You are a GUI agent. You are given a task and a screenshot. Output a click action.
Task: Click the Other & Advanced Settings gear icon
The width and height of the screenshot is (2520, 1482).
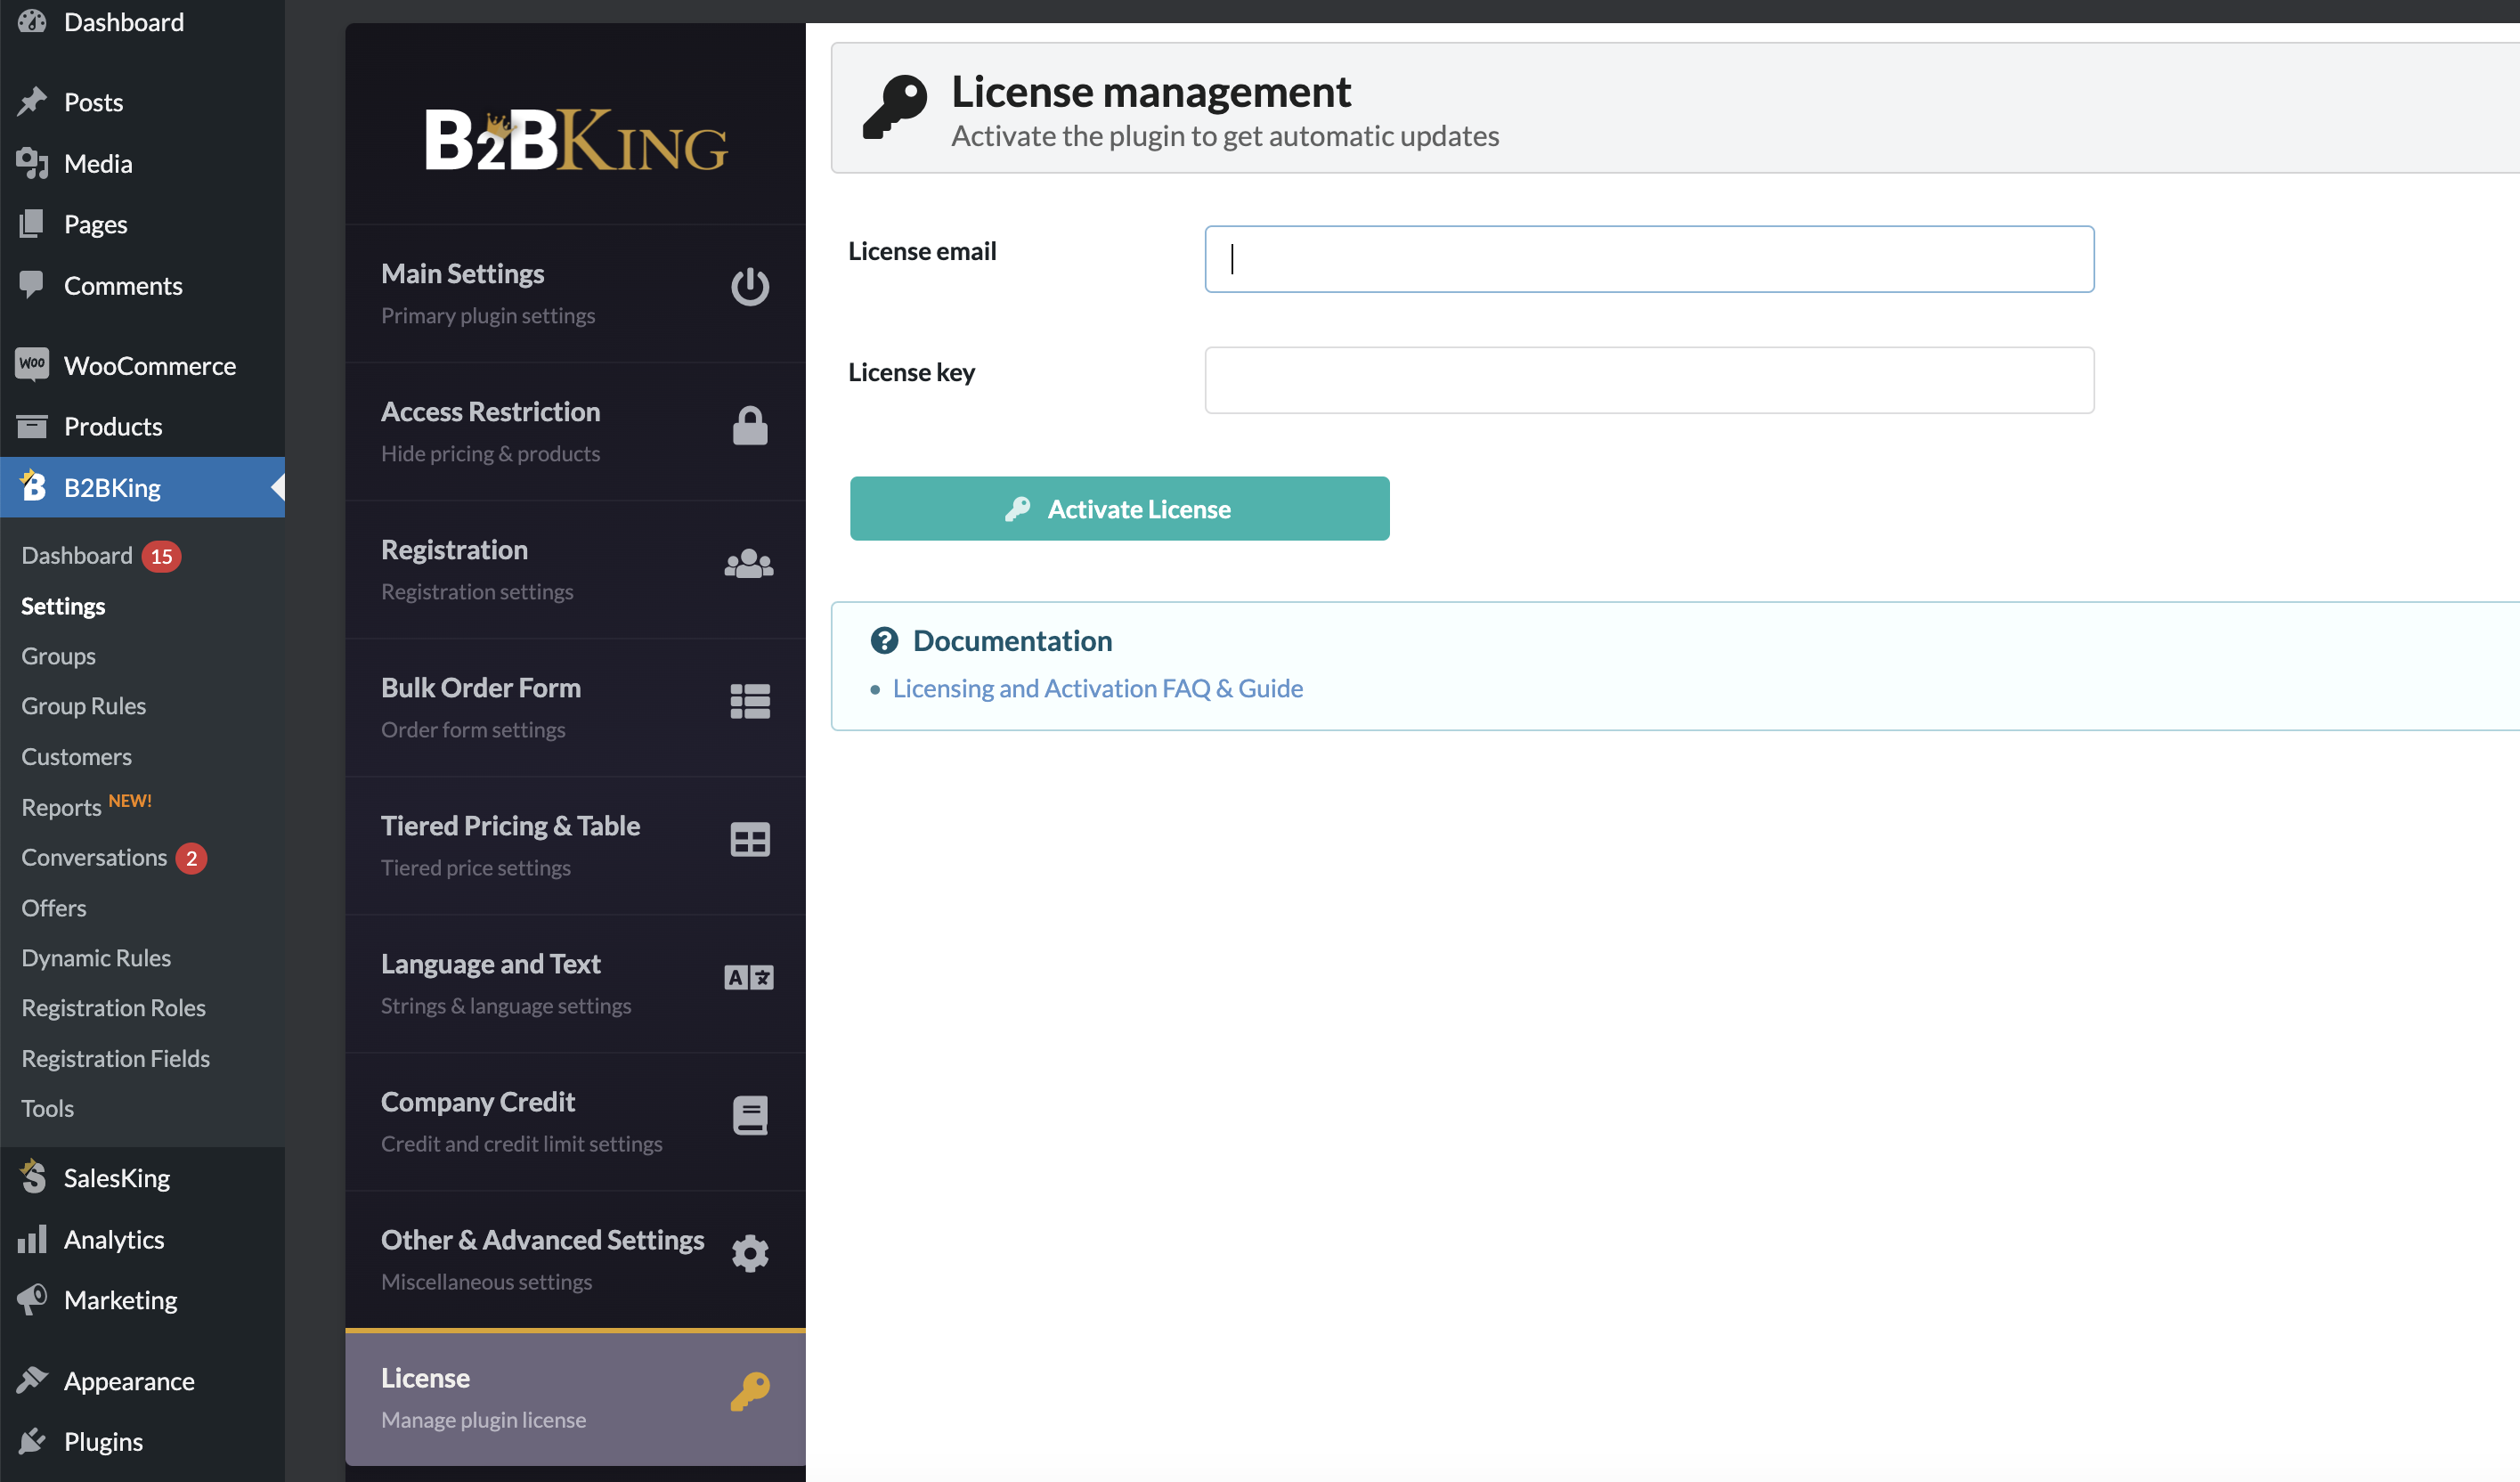[x=749, y=1253]
